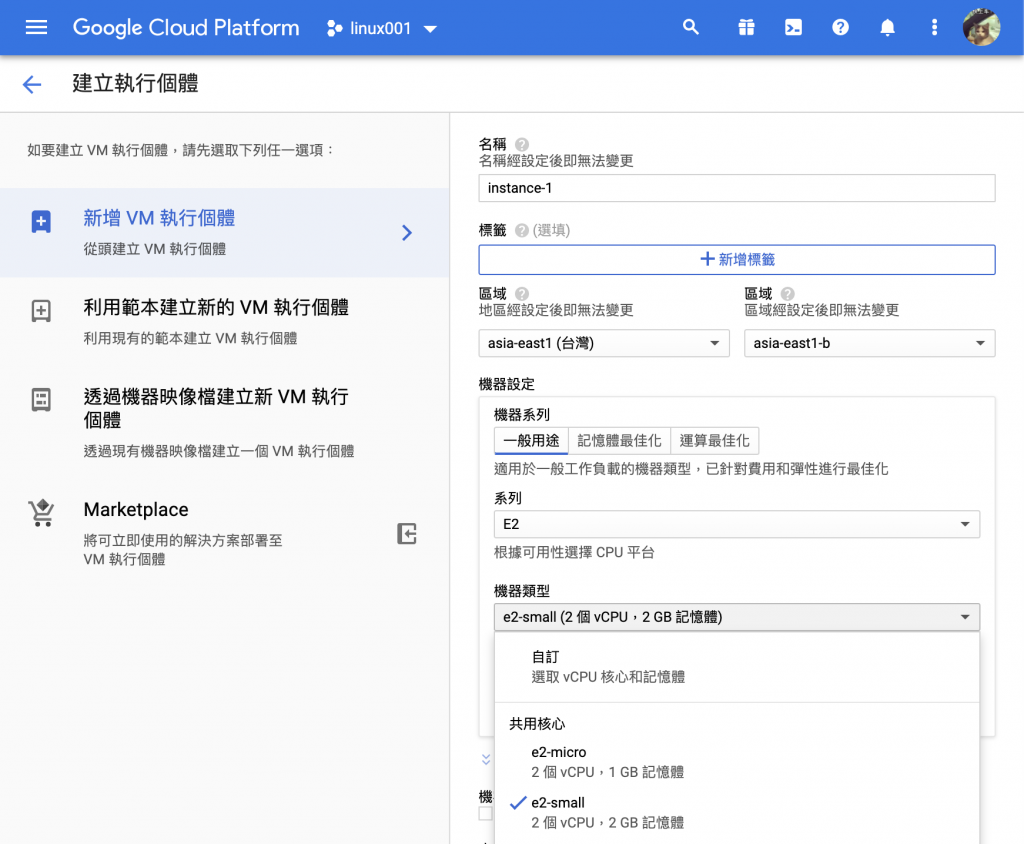This screenshot has height=844, width=1024.
Task: Click help icon next to region 區域
Action: [x=522, y=294]
